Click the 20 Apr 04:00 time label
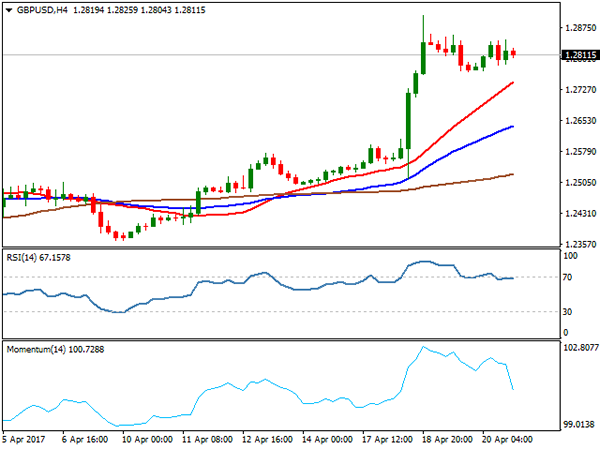600x450 pixels. point(507,439)
